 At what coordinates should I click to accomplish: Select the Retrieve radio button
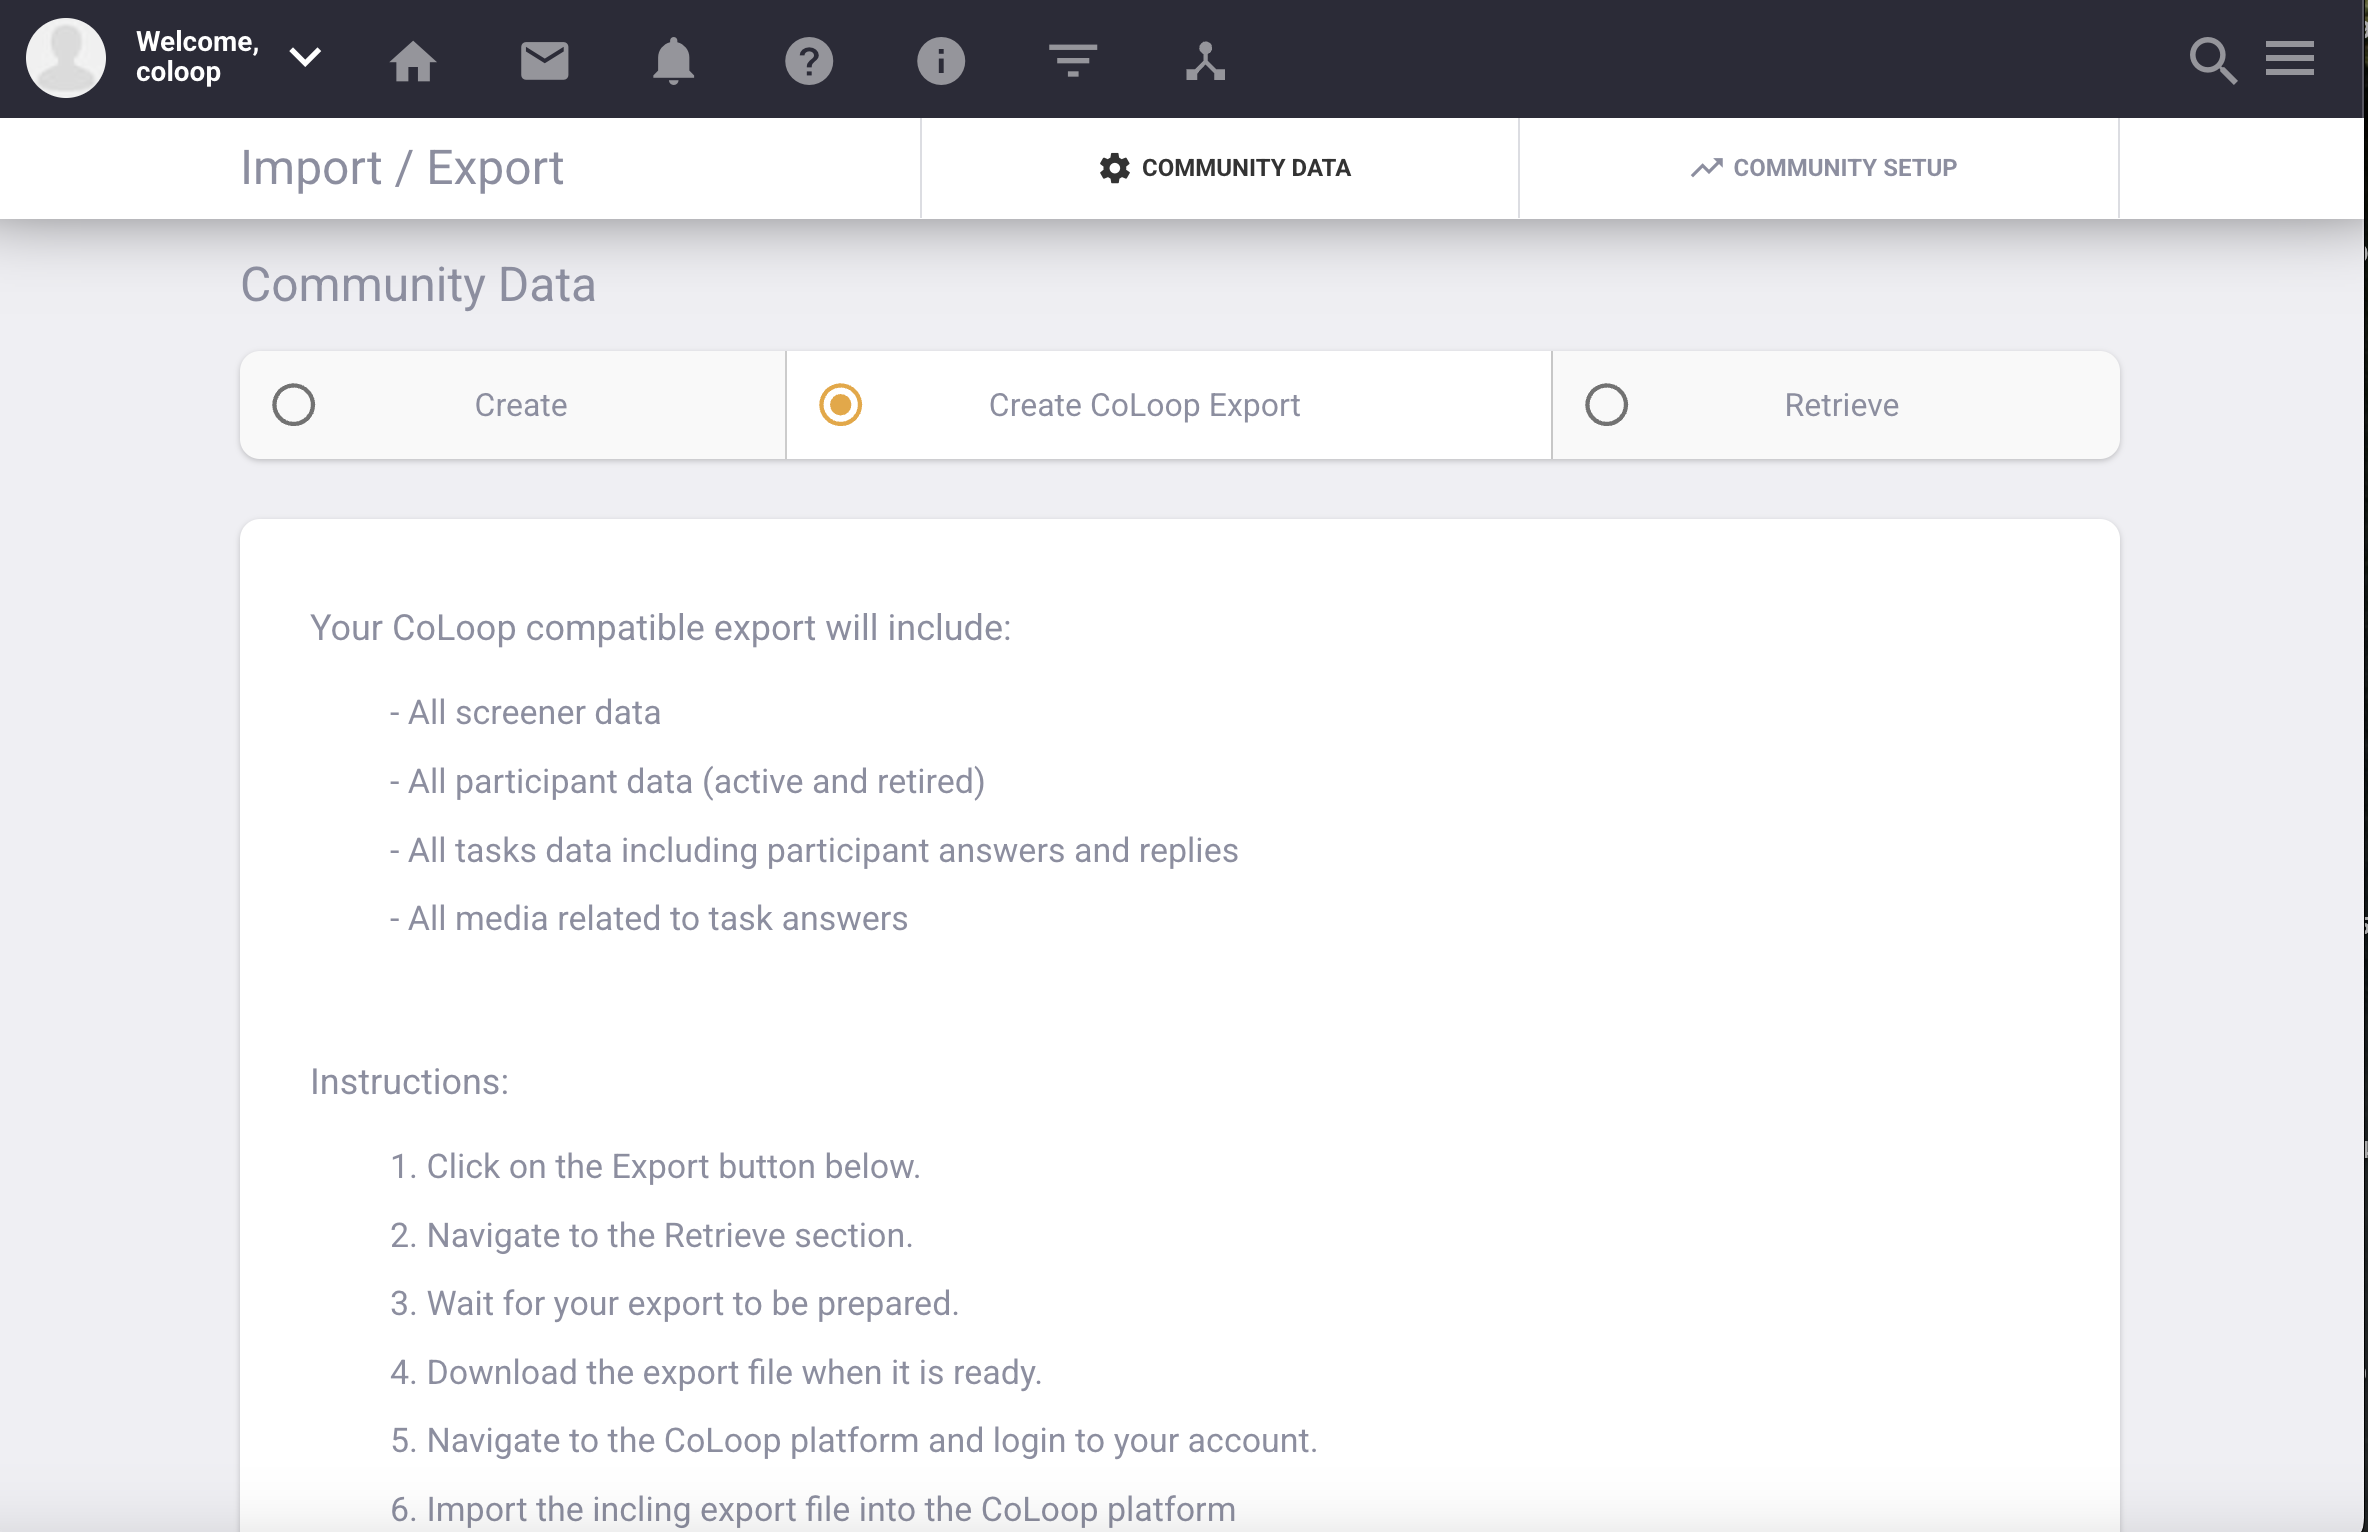coord(1607,405)
